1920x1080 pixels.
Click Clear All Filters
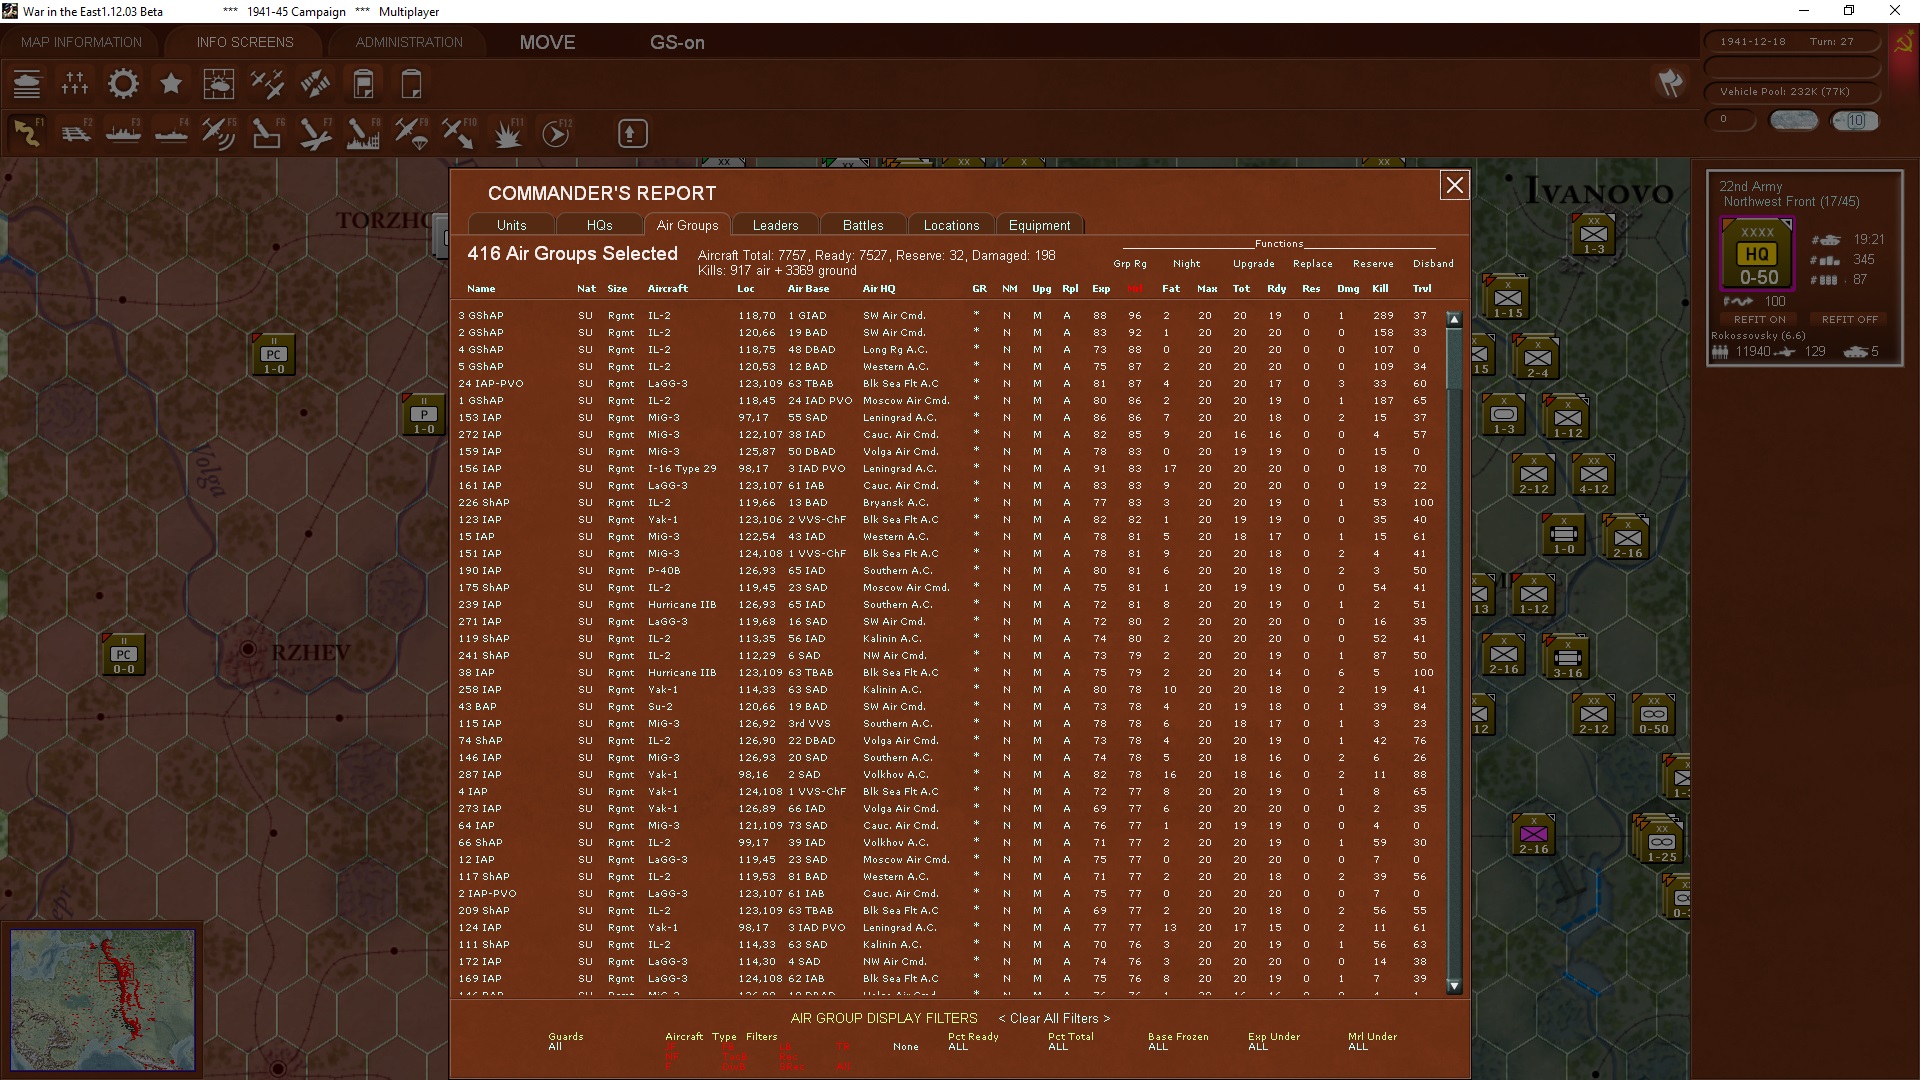(1054, 1018)
